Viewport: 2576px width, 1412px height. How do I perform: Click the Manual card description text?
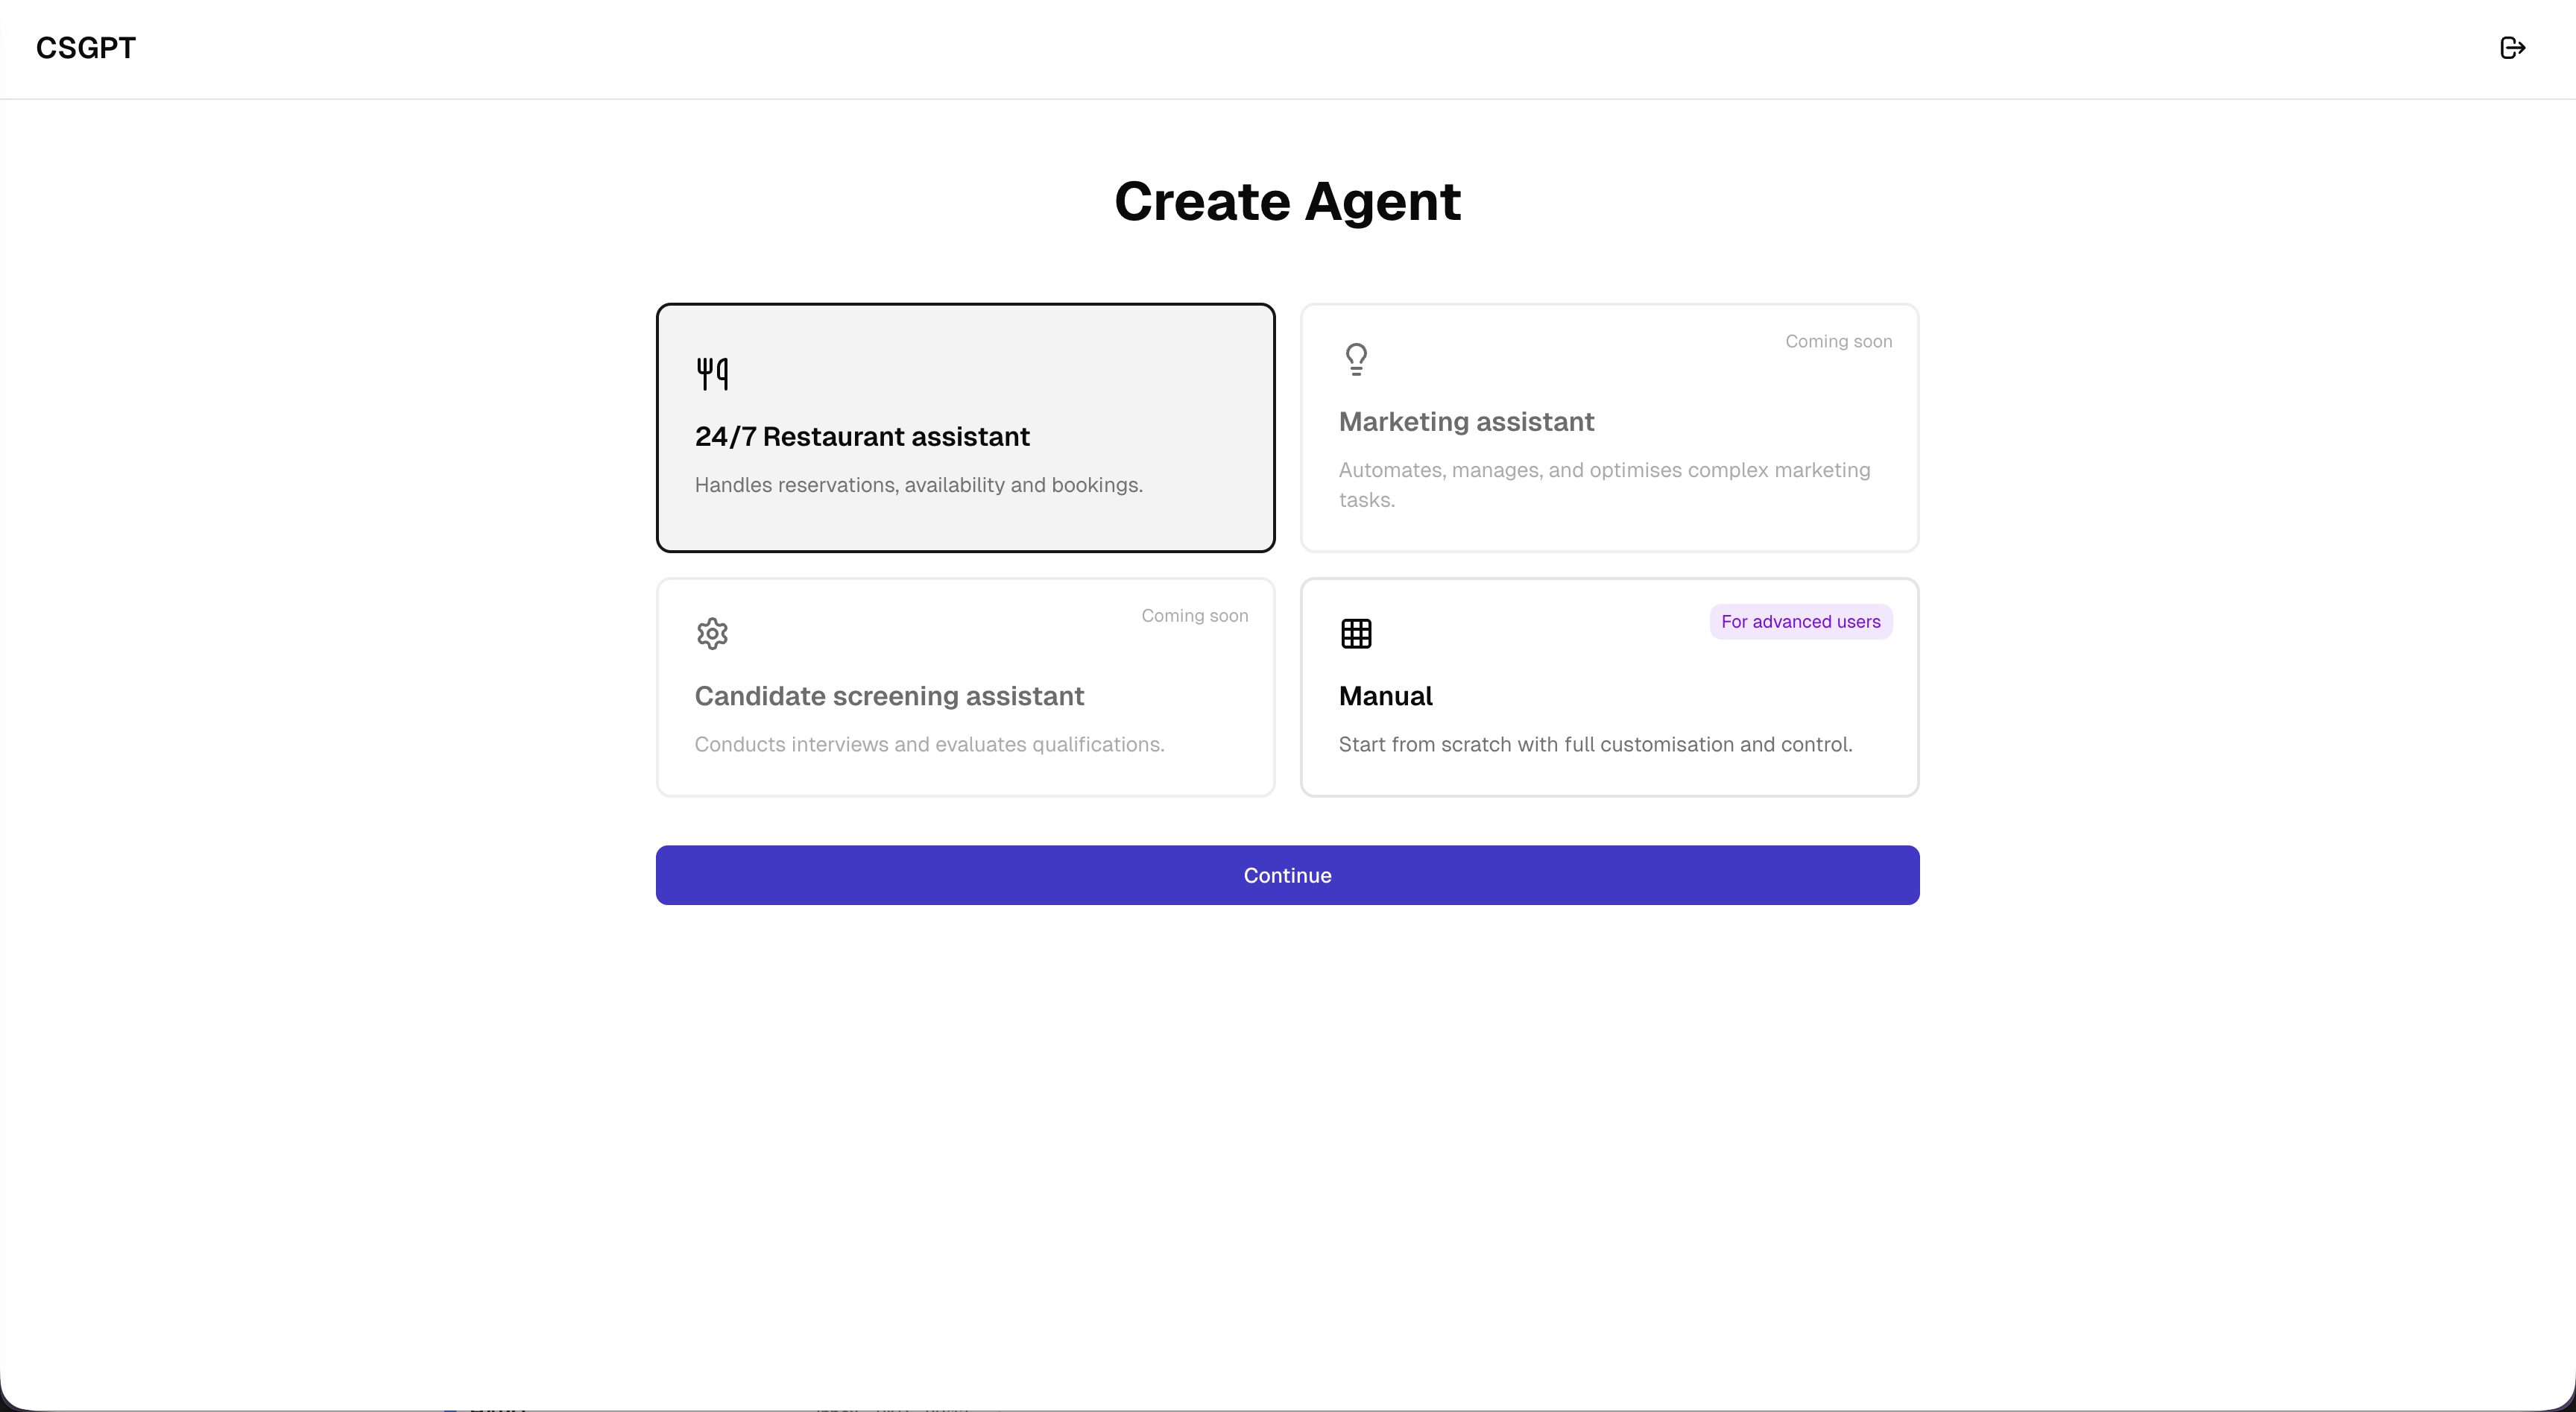pos(1595,744)
